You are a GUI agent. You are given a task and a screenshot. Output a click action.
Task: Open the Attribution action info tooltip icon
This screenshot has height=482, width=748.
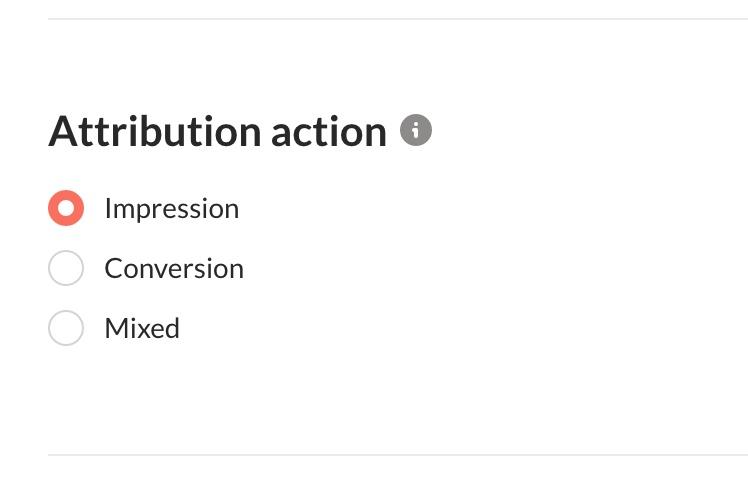tap(416, 130)
